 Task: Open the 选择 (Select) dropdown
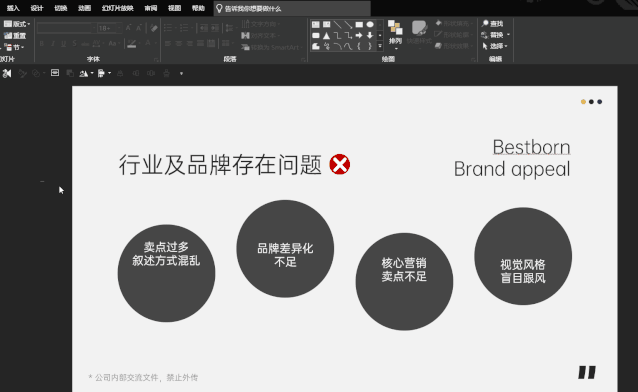(x=494, y=46)
